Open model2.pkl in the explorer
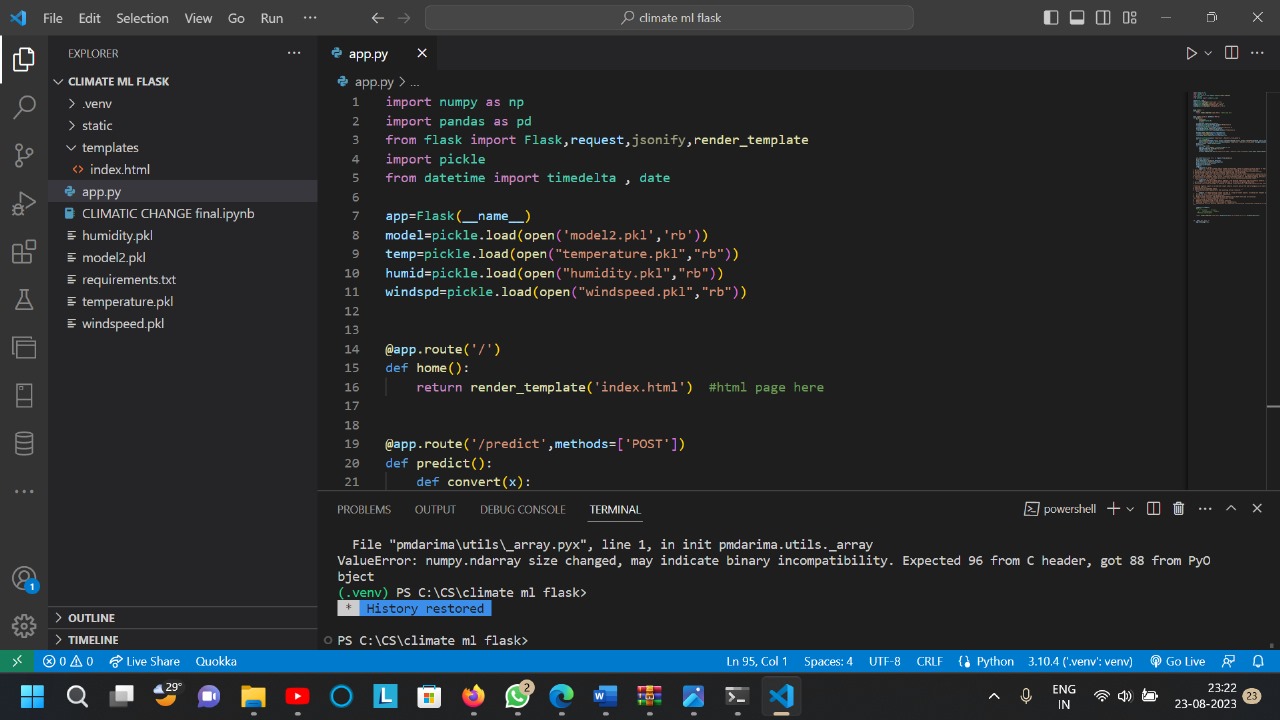 113,257
